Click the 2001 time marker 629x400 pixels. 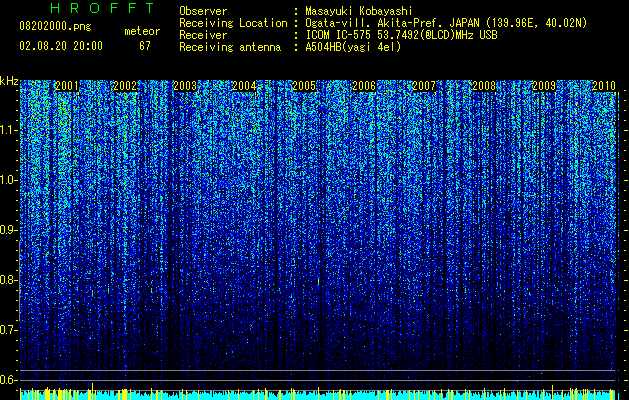point(67,85)
